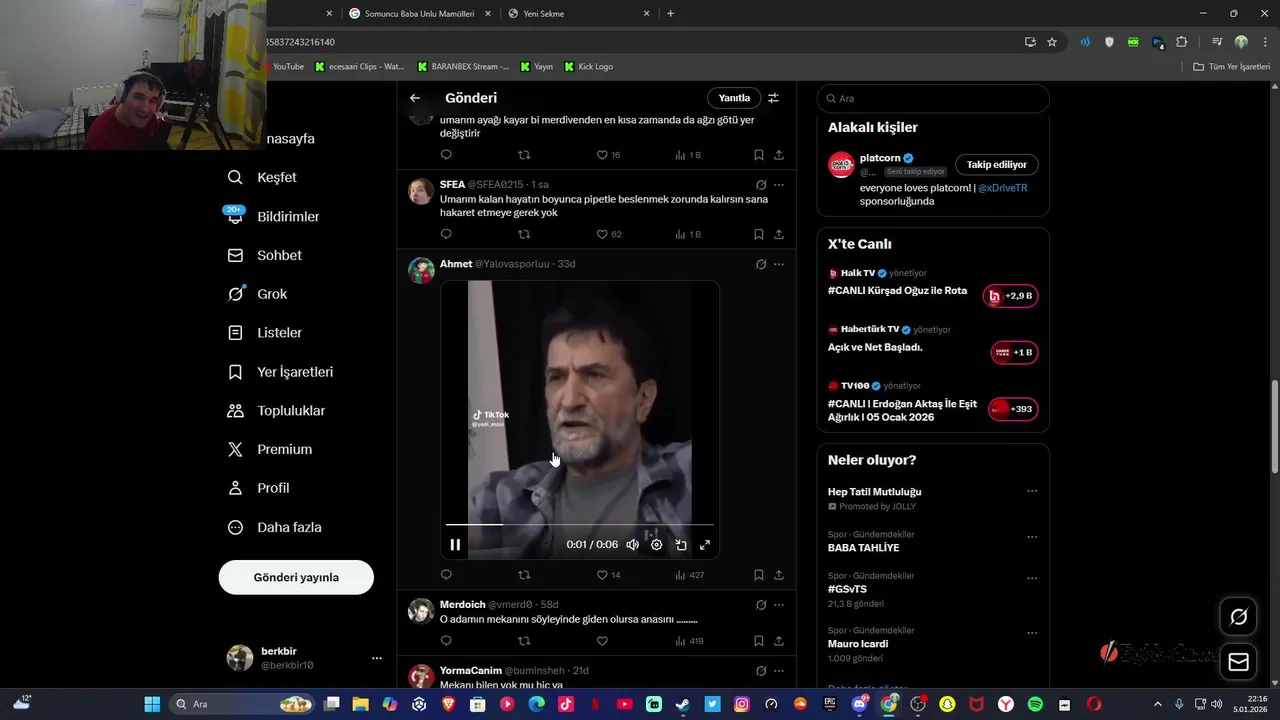Go back with the Gönderi arrow
Viewport: 1280px width, 720px height.
415,98
